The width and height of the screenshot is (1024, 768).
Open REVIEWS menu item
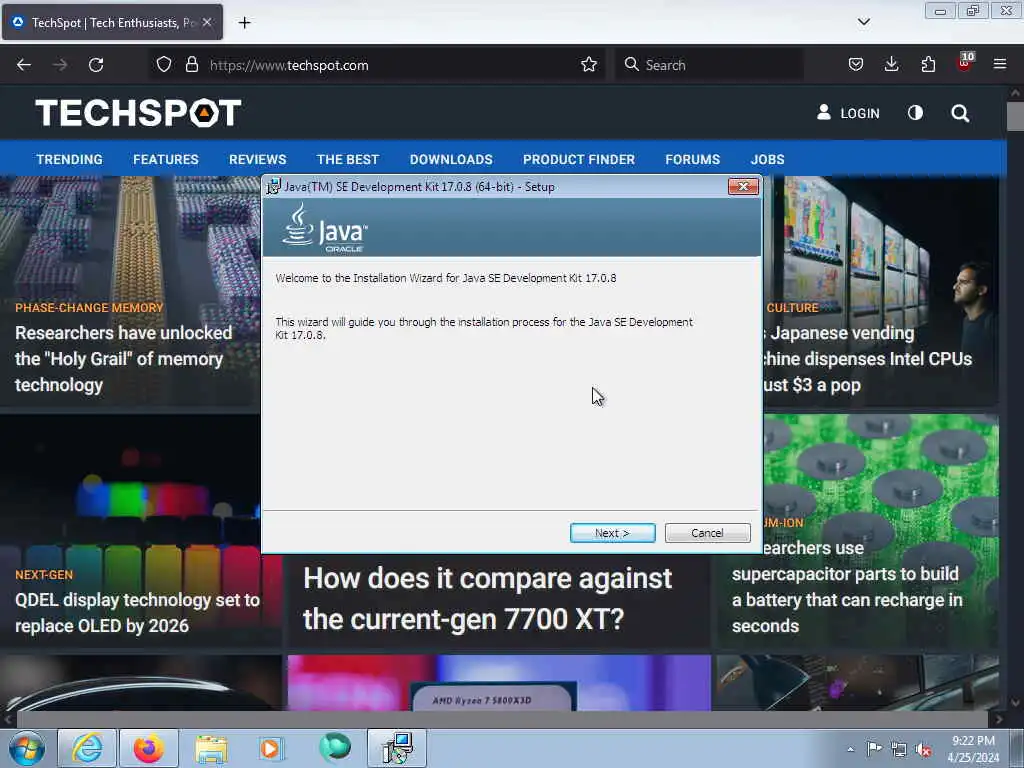[x=257, y=159]
